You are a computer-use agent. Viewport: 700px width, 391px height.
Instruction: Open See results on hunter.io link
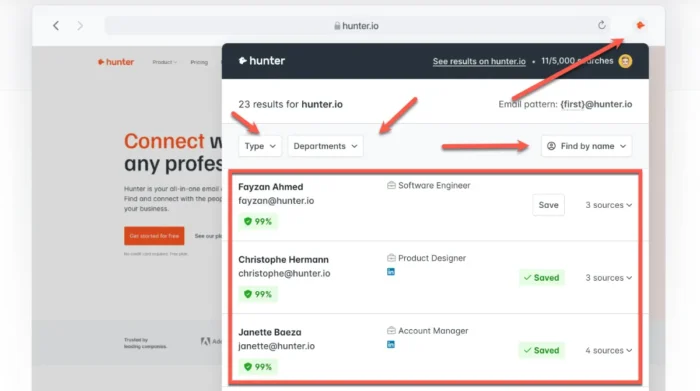tap(479, 61)
